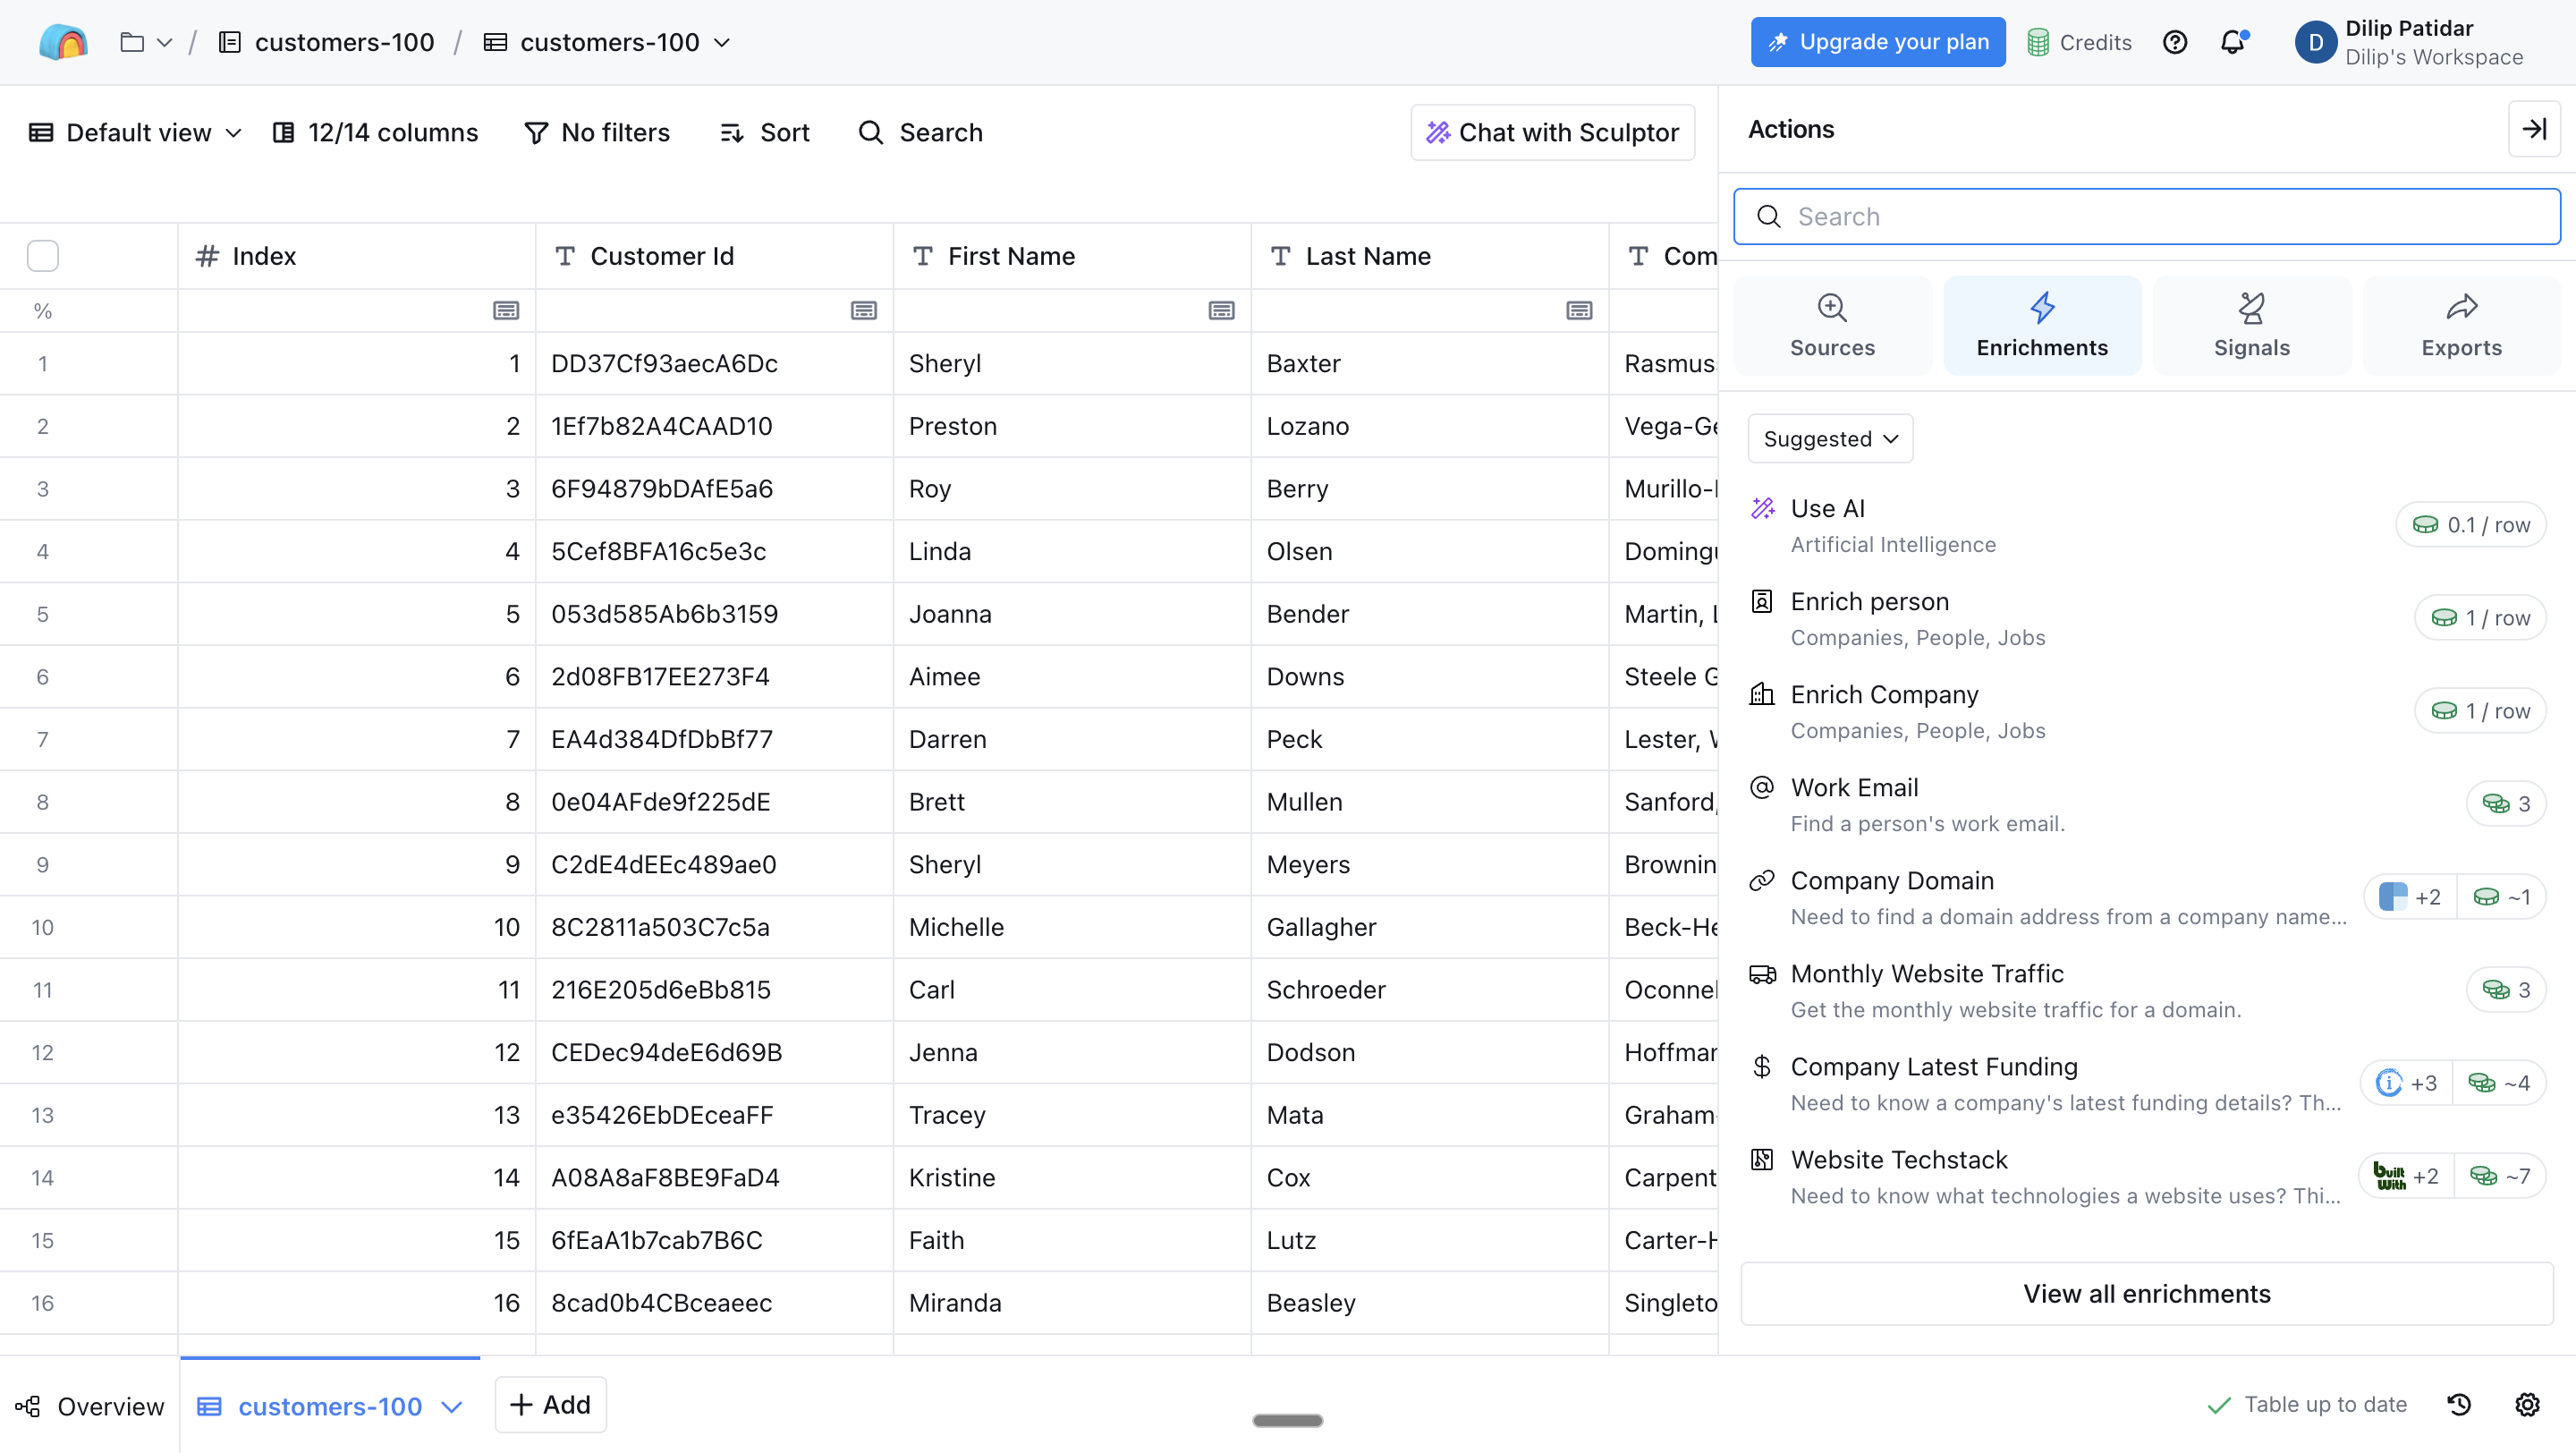Expand the Suggested enrichments dropdown
The image size is (2576, 1453).
point(1829,438)
